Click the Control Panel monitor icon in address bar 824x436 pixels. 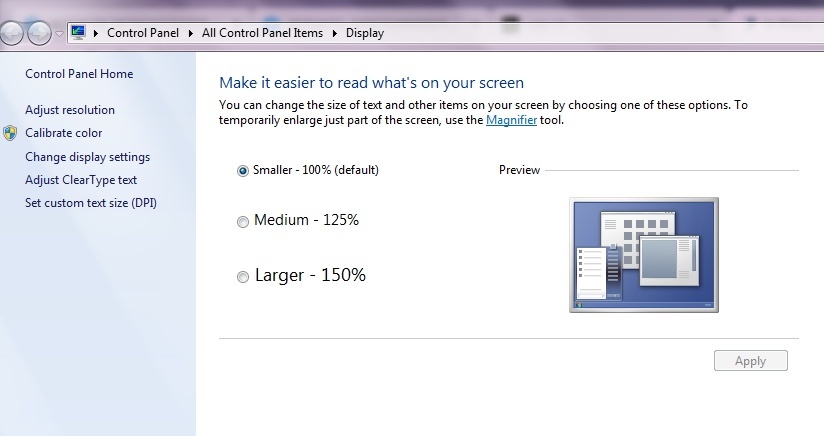(78, 33)
